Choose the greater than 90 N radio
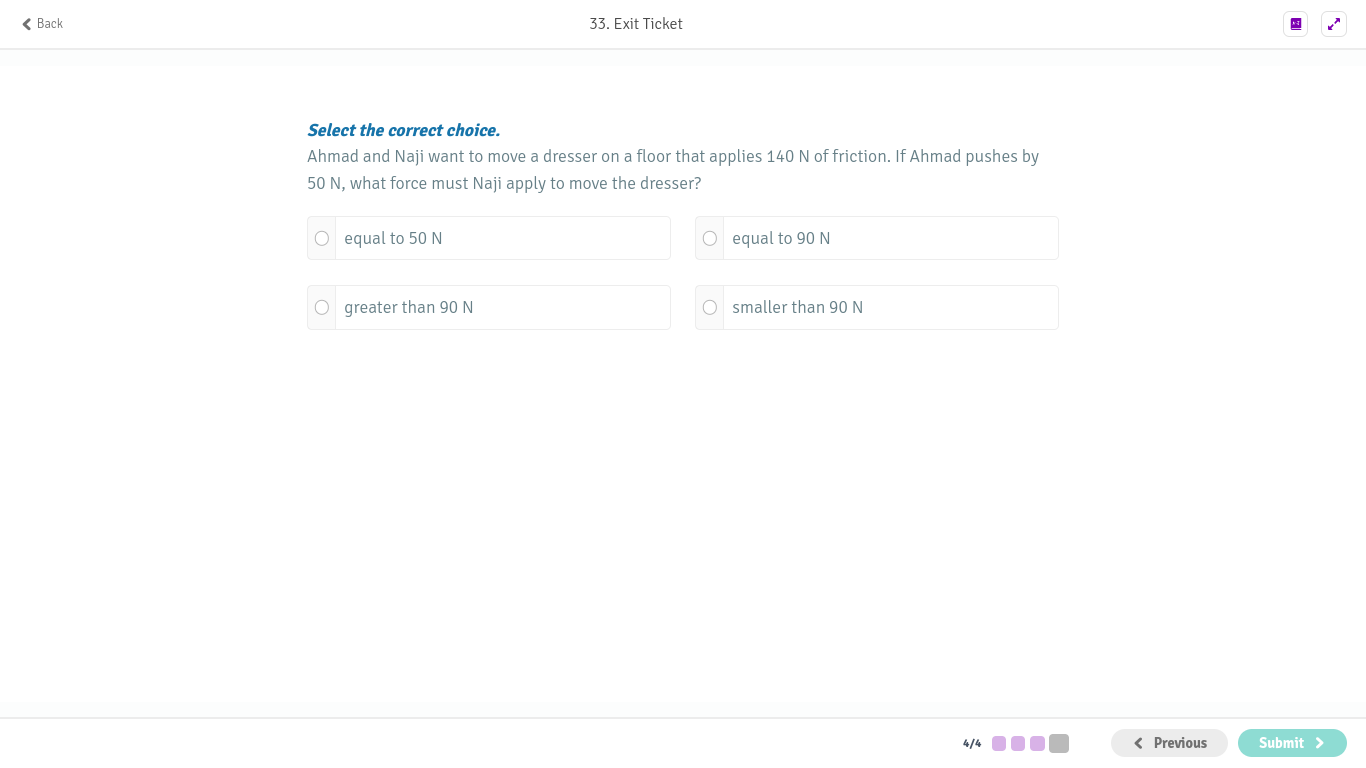Screen dimensions: 1366x768 (x=322, y=307)
